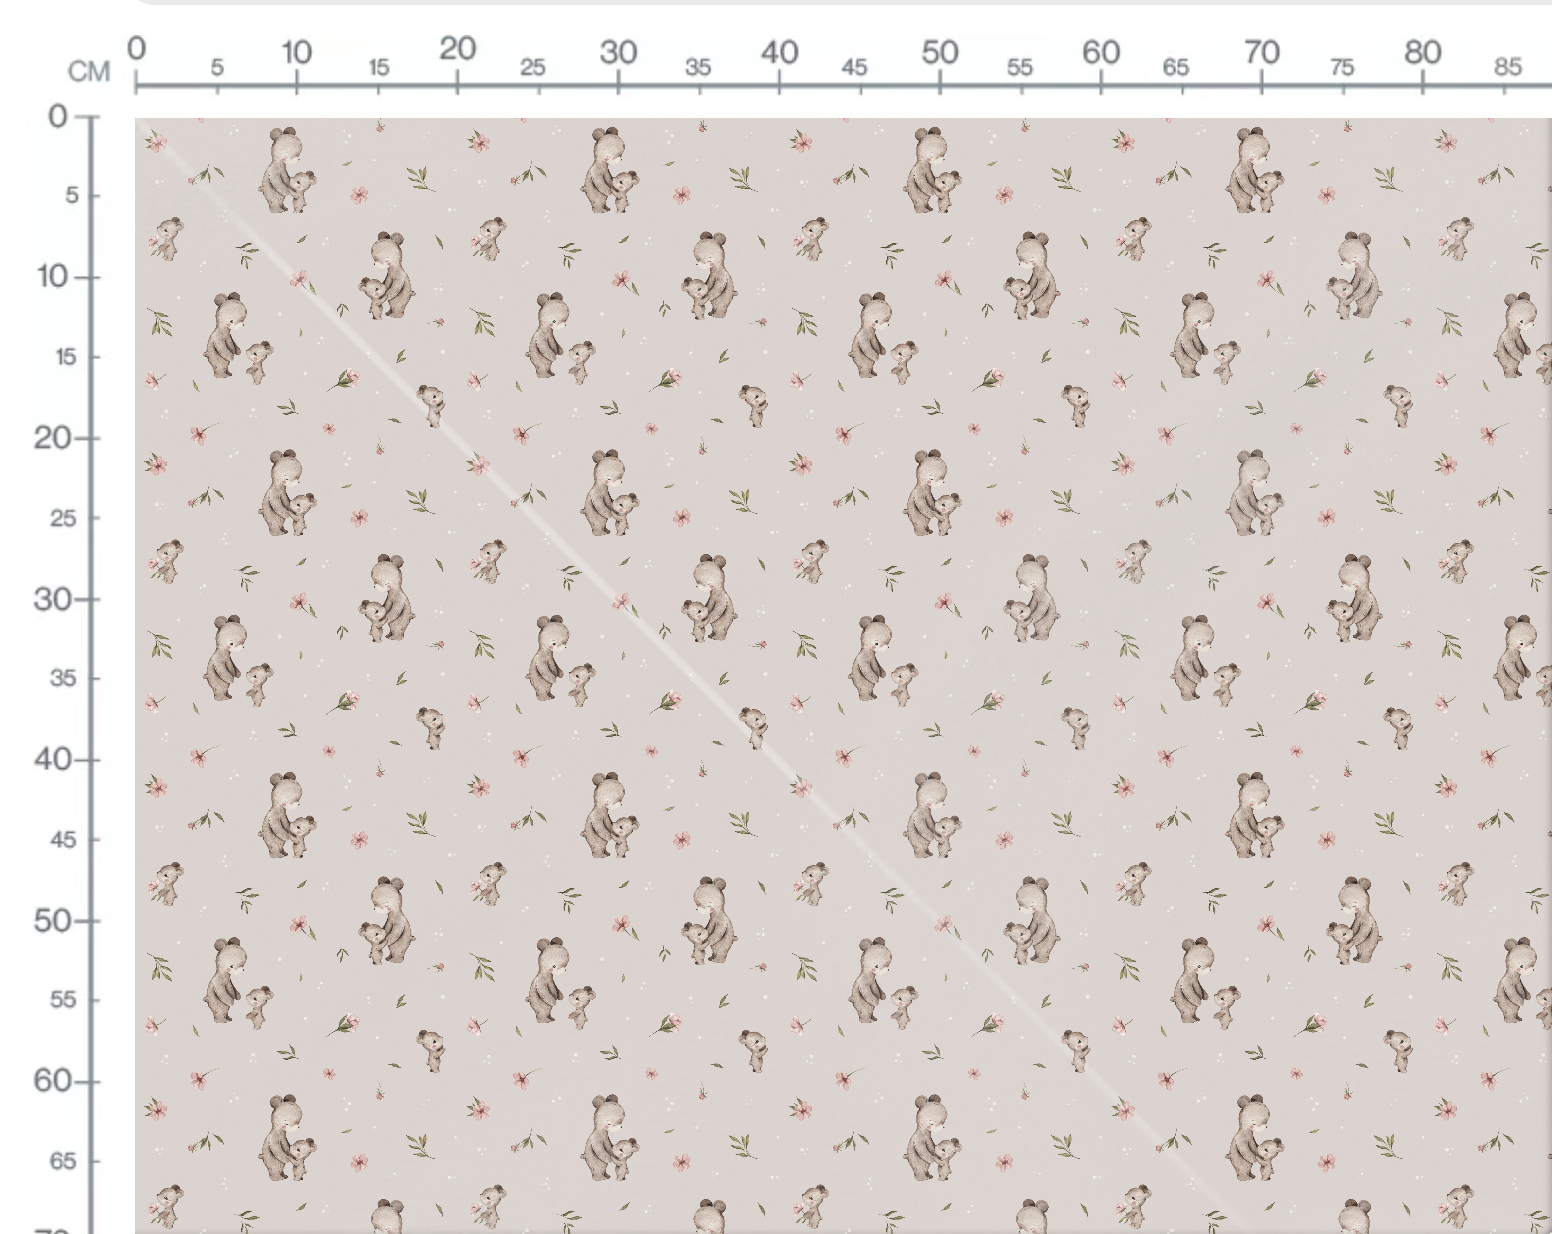Click the "80" mark on horizontal ruler

1422,52
